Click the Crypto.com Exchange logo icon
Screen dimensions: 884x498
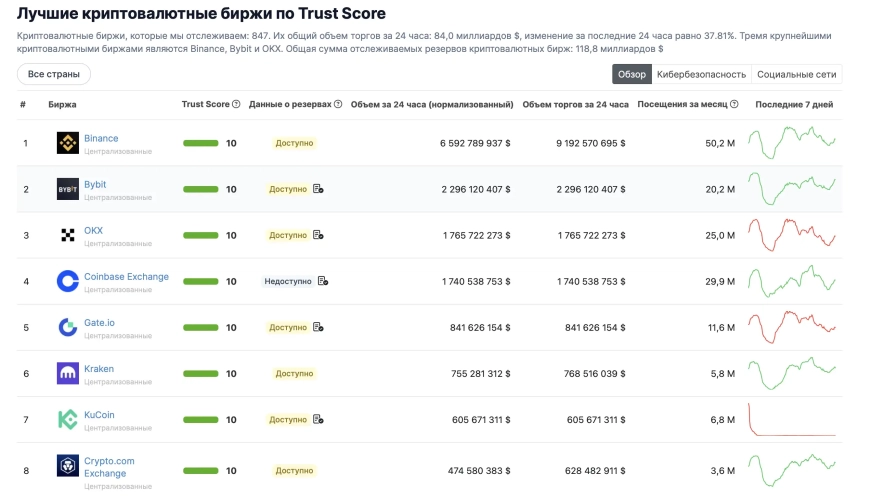pyautogui.click(x=67, y=466)
